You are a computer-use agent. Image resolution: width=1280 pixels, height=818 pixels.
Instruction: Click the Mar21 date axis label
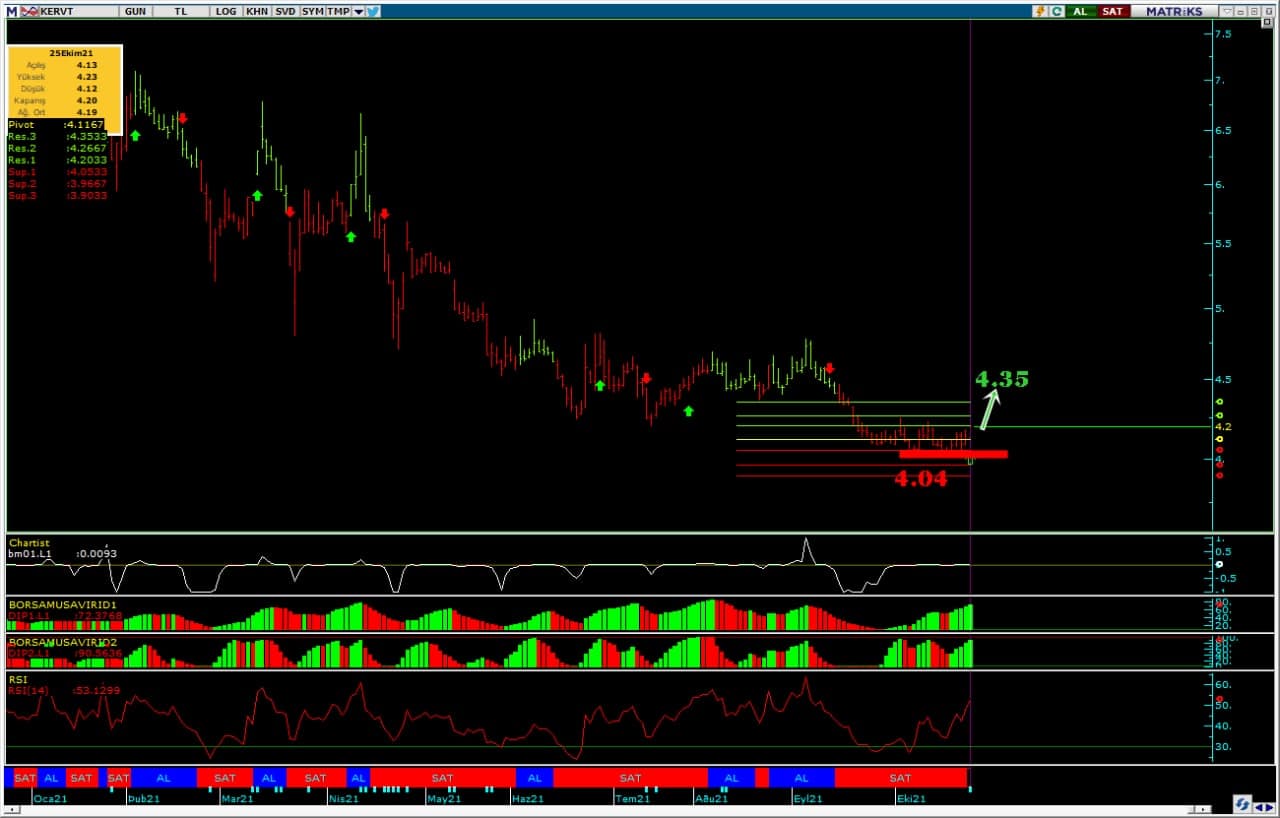tap(237, 799)
